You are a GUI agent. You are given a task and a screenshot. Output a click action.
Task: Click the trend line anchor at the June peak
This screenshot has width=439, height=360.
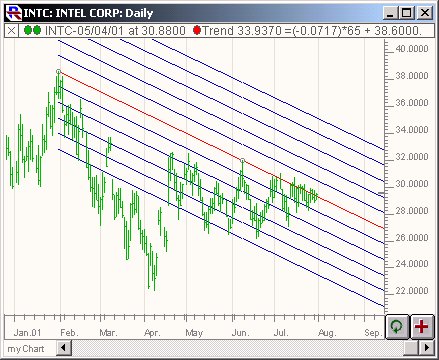point(242,161)
